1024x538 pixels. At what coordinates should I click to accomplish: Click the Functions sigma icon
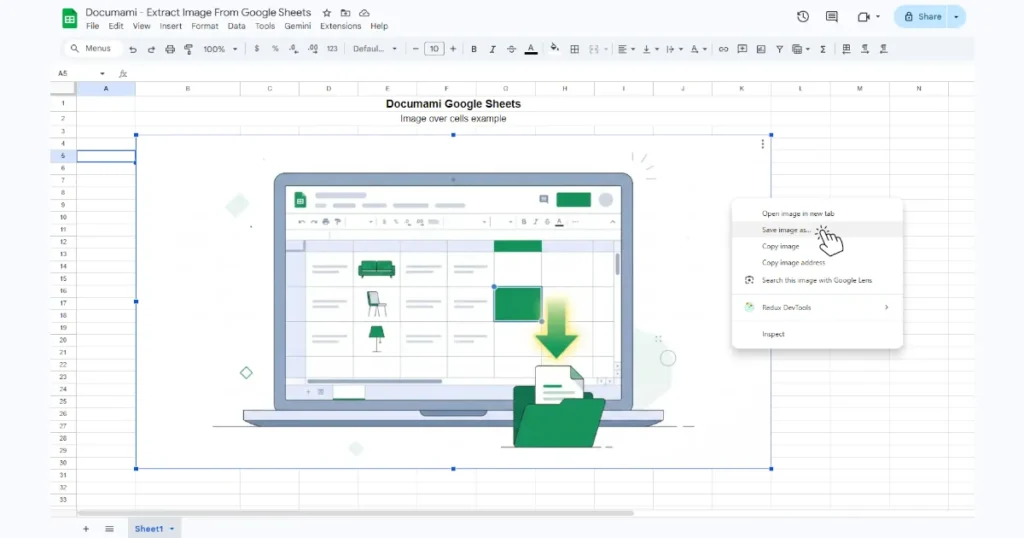(823, 49)
